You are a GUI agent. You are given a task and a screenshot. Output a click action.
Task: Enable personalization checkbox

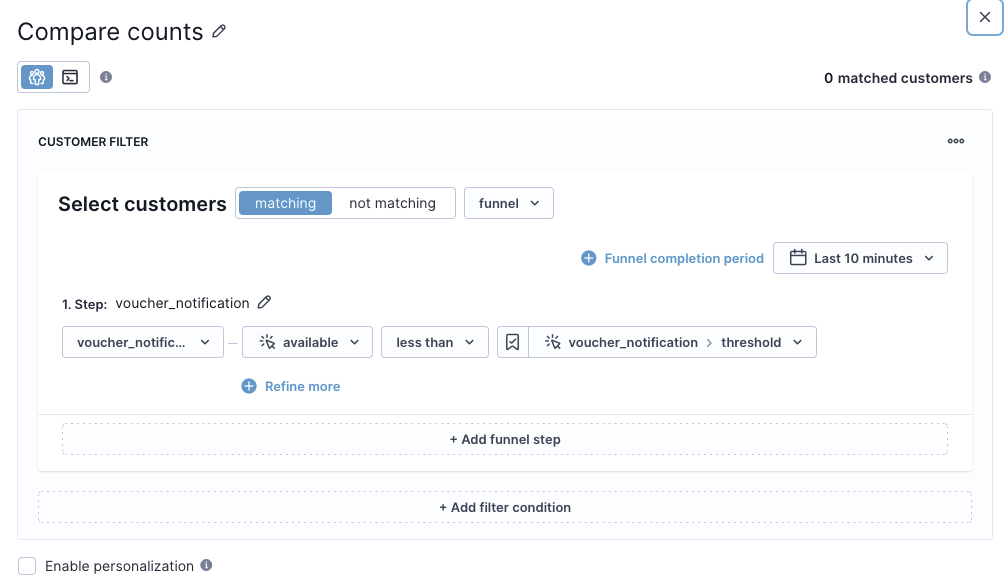coord(27,566)
